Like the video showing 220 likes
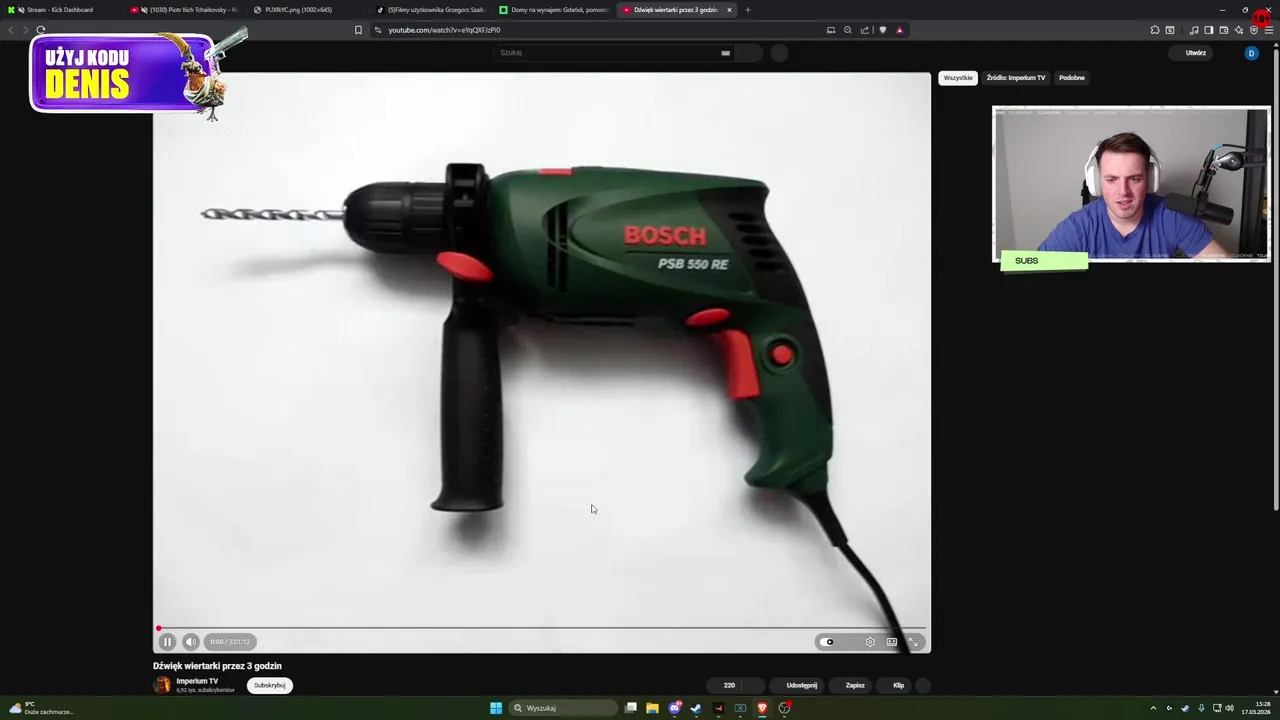The image size is (1280, 720). 722,685
